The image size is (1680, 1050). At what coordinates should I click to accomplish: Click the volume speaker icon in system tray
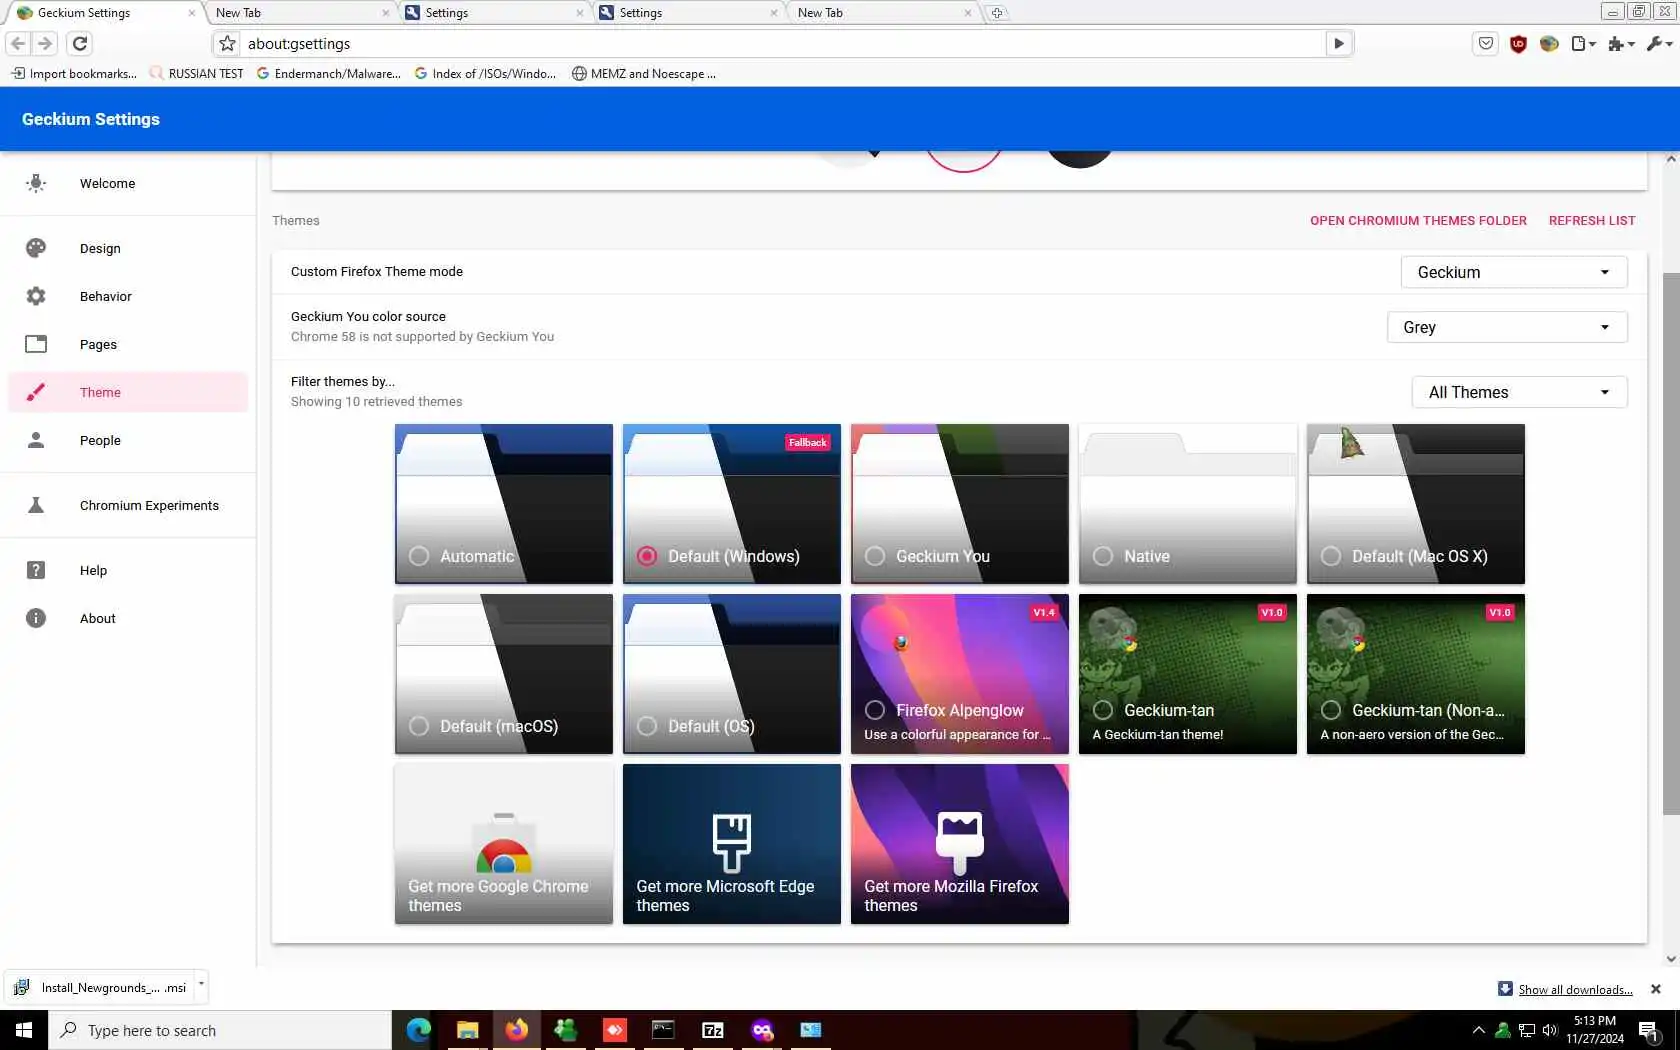pos(1549,1030)
